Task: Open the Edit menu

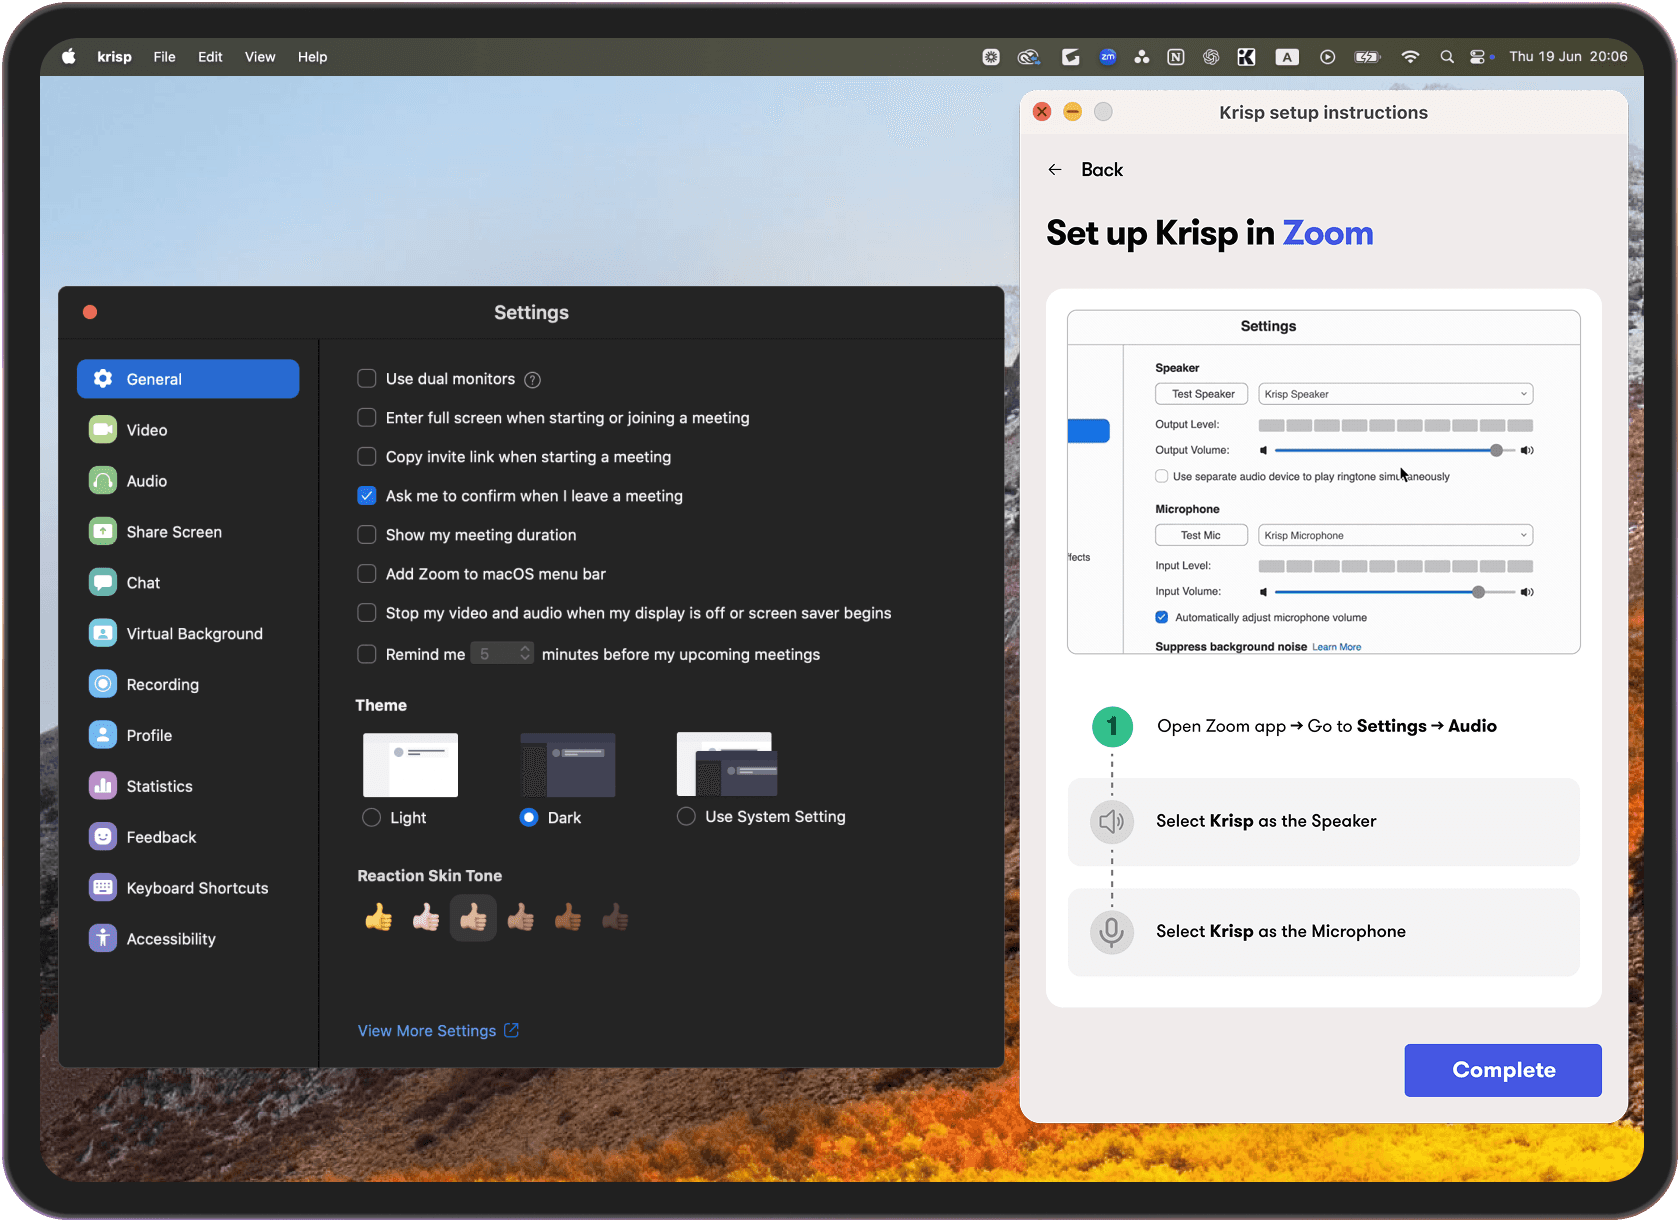Action: pyautogui.click(x=210, y=57)
